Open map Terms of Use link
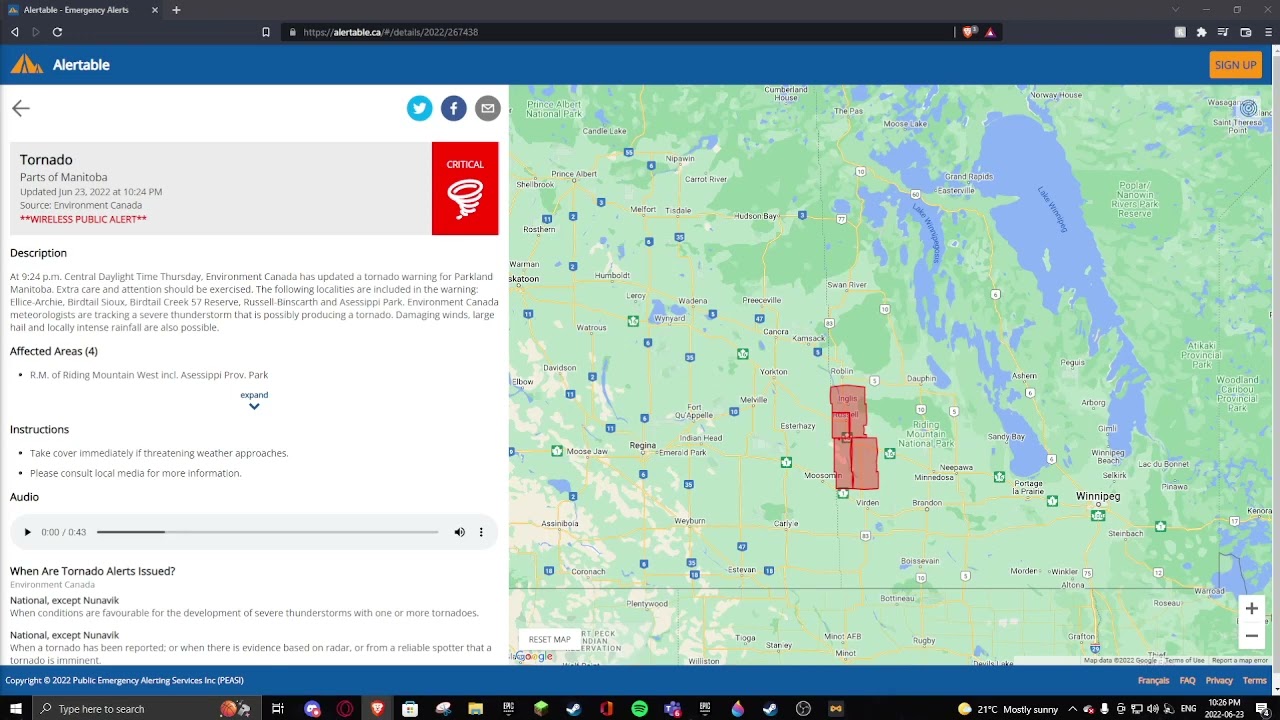1280x720 pixels. [1184, 660]
